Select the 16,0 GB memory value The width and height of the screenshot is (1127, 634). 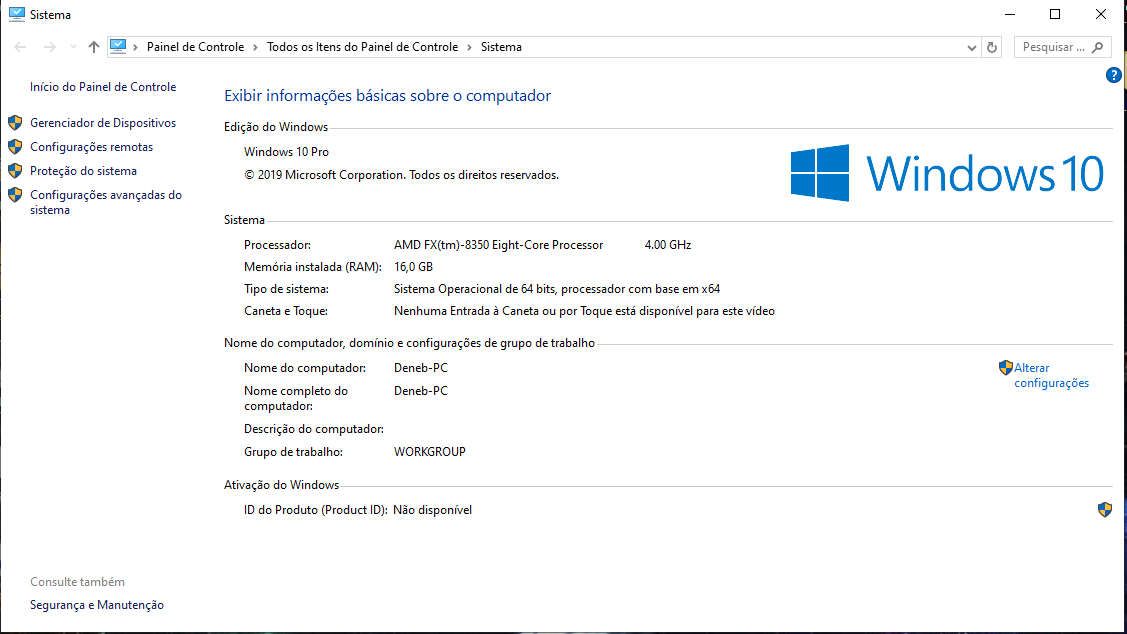click(x=413, y=267)
